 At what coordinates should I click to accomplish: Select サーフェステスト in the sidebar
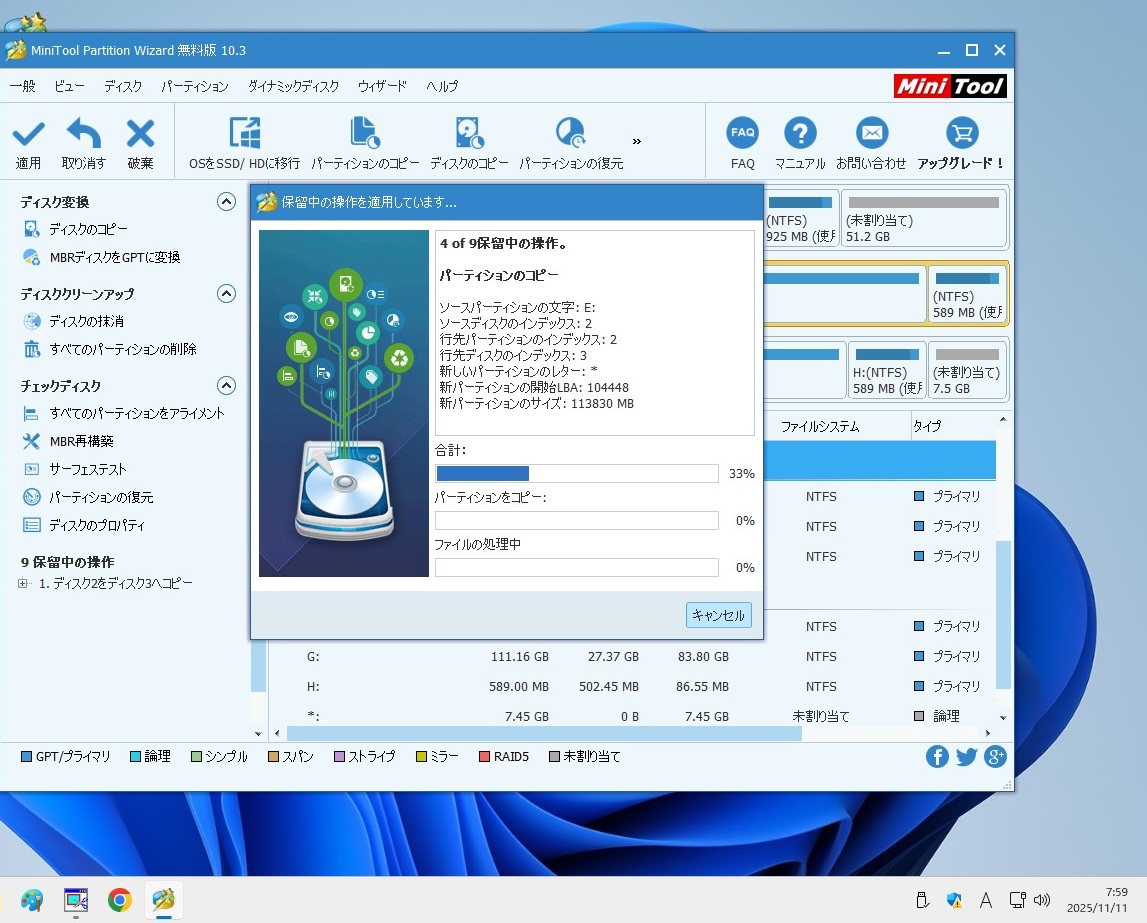pos(88,469)
